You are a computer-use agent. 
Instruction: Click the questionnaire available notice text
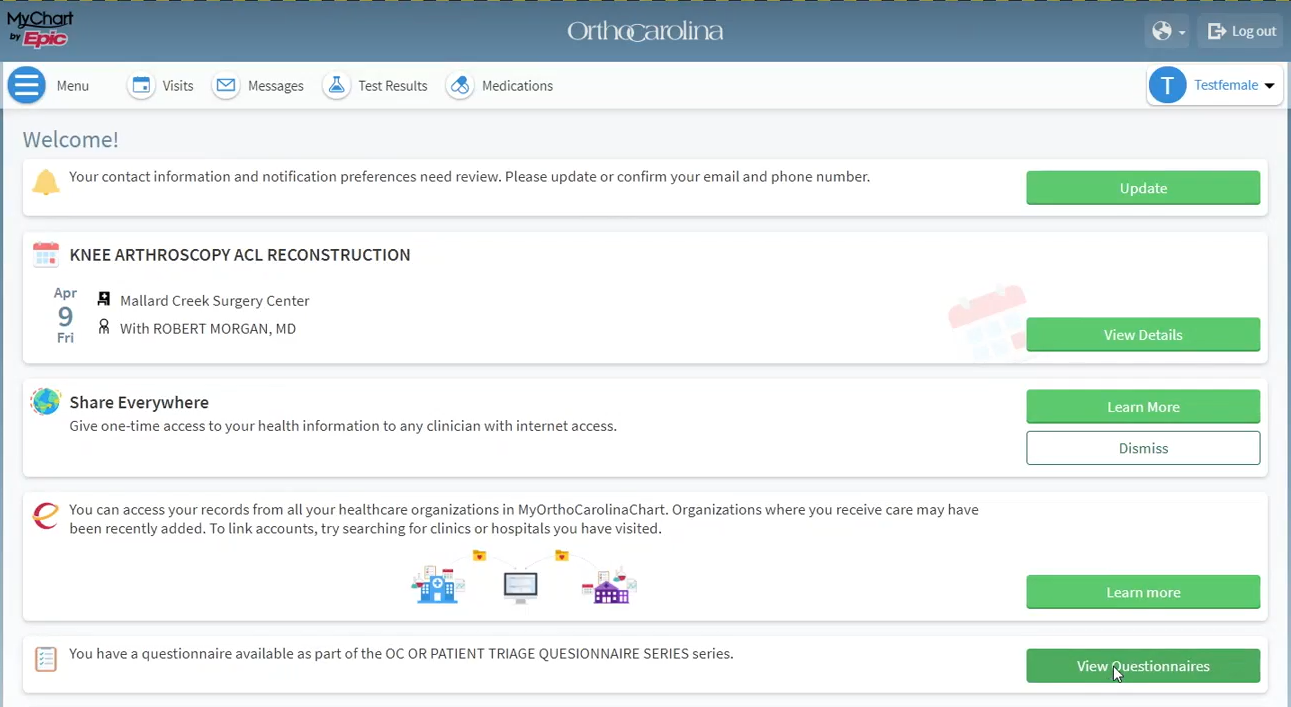point(401,654)
